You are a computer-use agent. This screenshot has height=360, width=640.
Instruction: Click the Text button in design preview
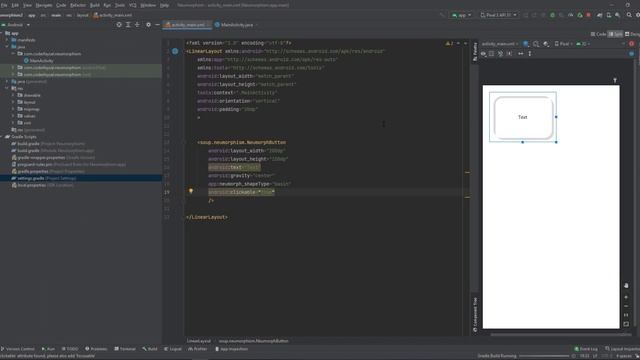(523, 117)
